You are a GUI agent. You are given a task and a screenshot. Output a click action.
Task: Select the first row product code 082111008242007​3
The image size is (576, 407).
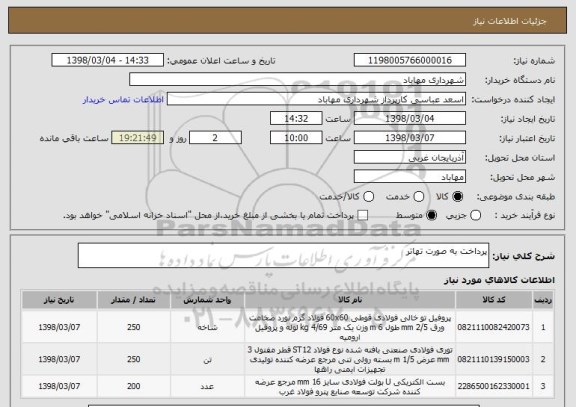pos(494,327)
